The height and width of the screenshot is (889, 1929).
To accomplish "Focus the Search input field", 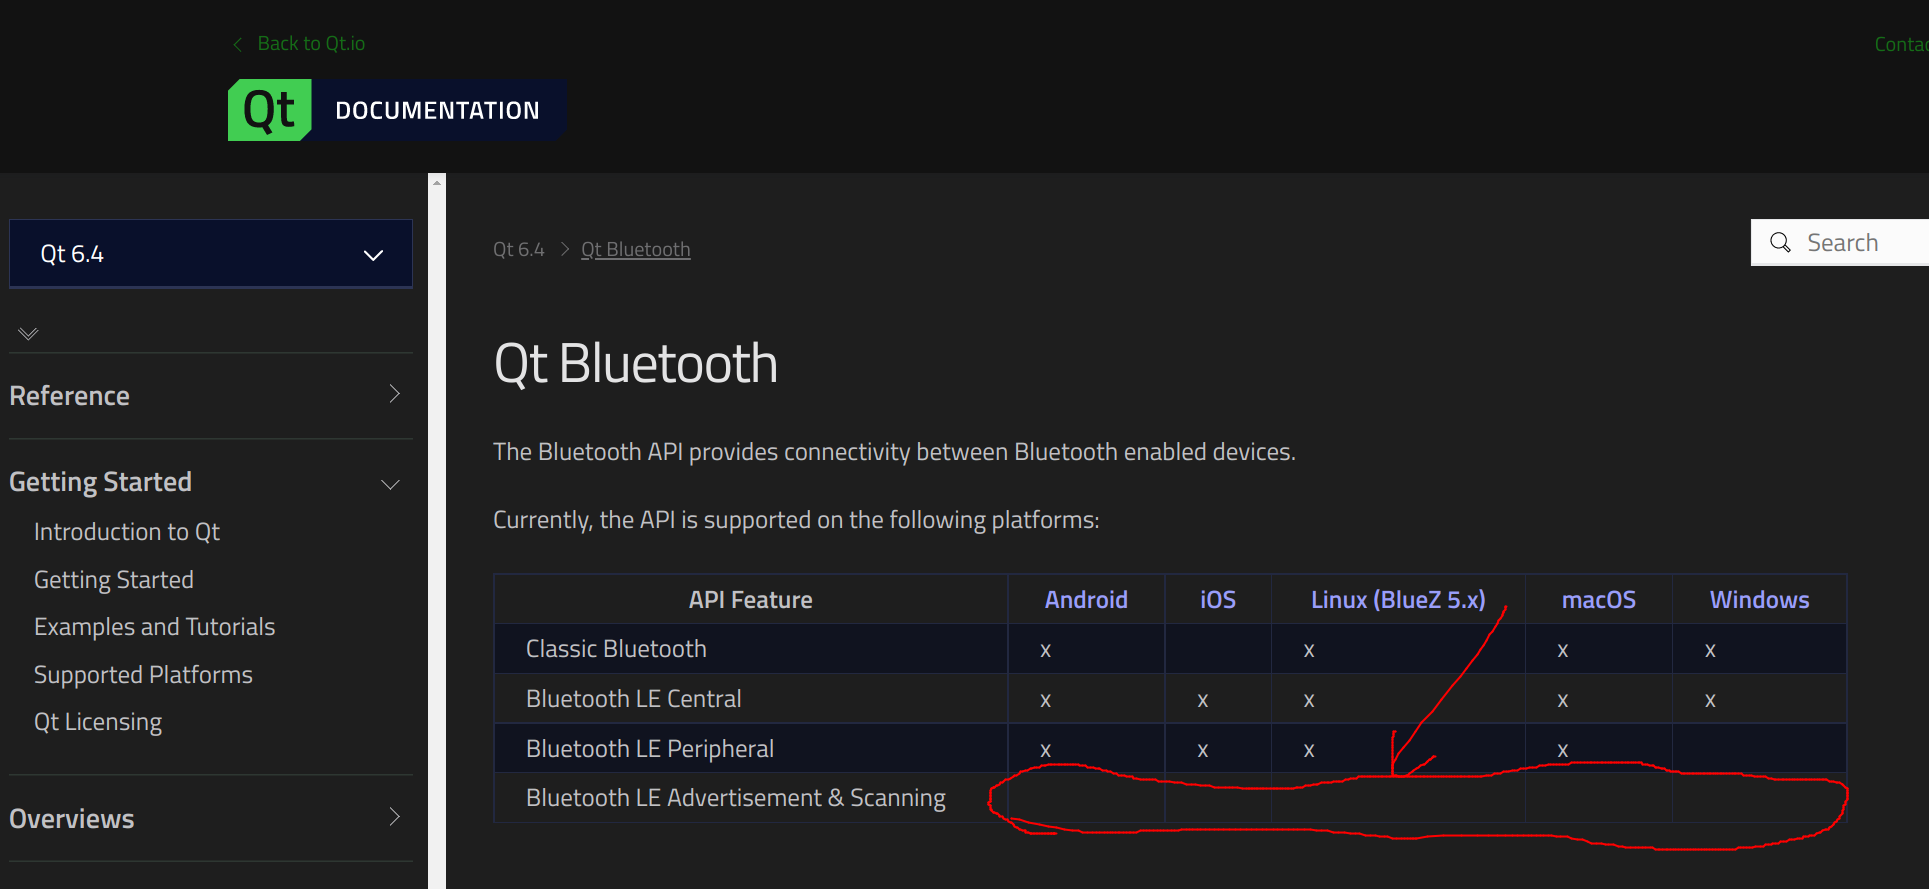I will click(1840, 242).
